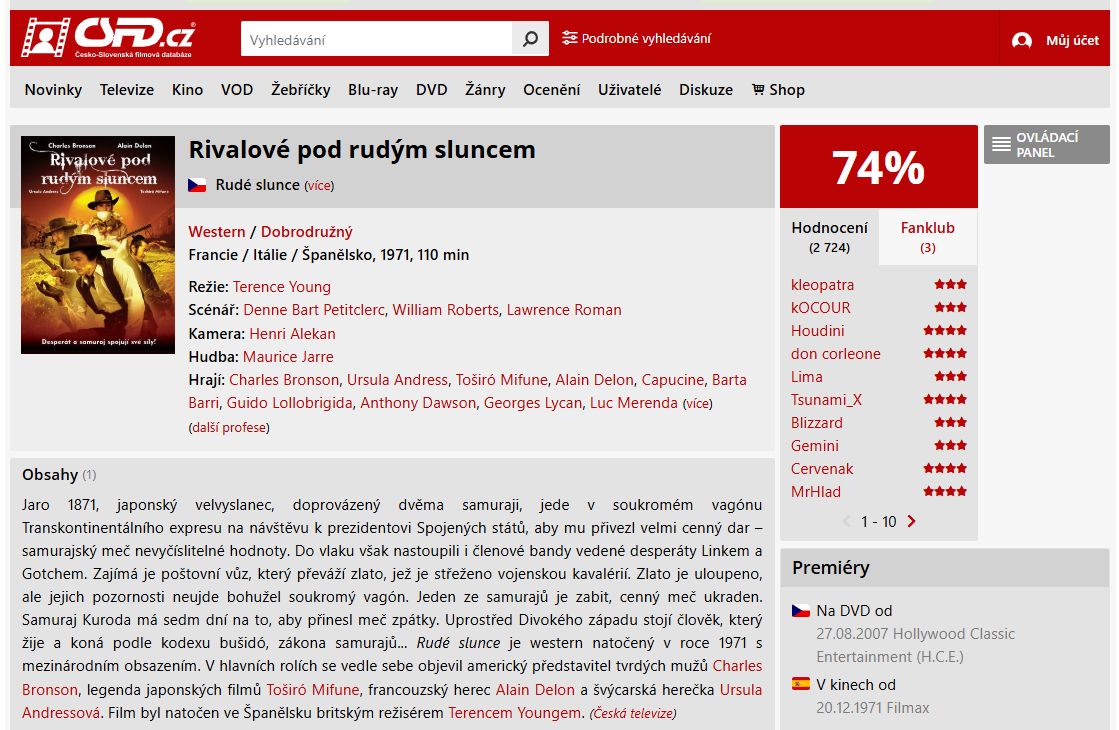Open Luc Merenda actor link
Image resolution: width=1119 pixels, height=730 pixels.
tap(634, 402)
